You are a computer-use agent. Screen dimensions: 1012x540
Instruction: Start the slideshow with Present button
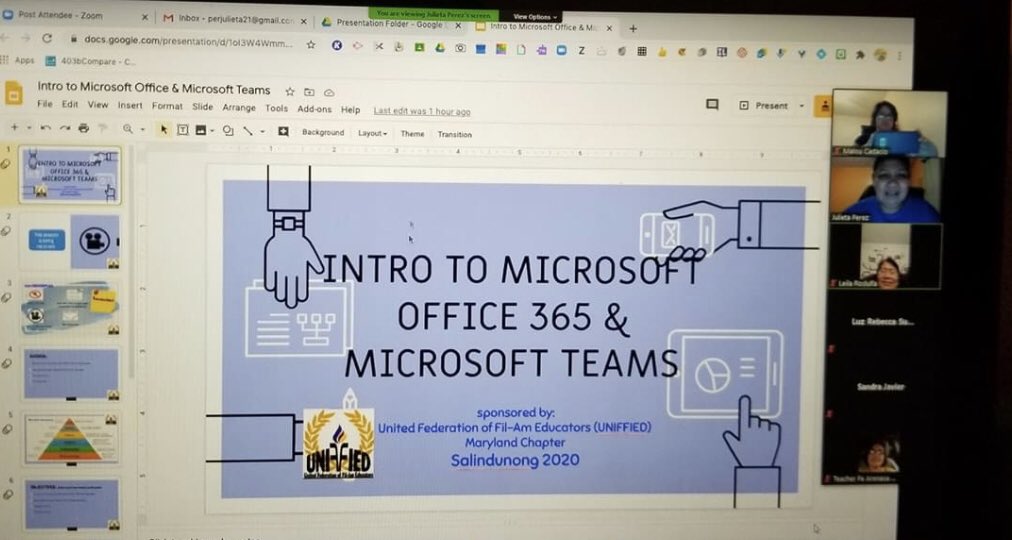point(764,106)
